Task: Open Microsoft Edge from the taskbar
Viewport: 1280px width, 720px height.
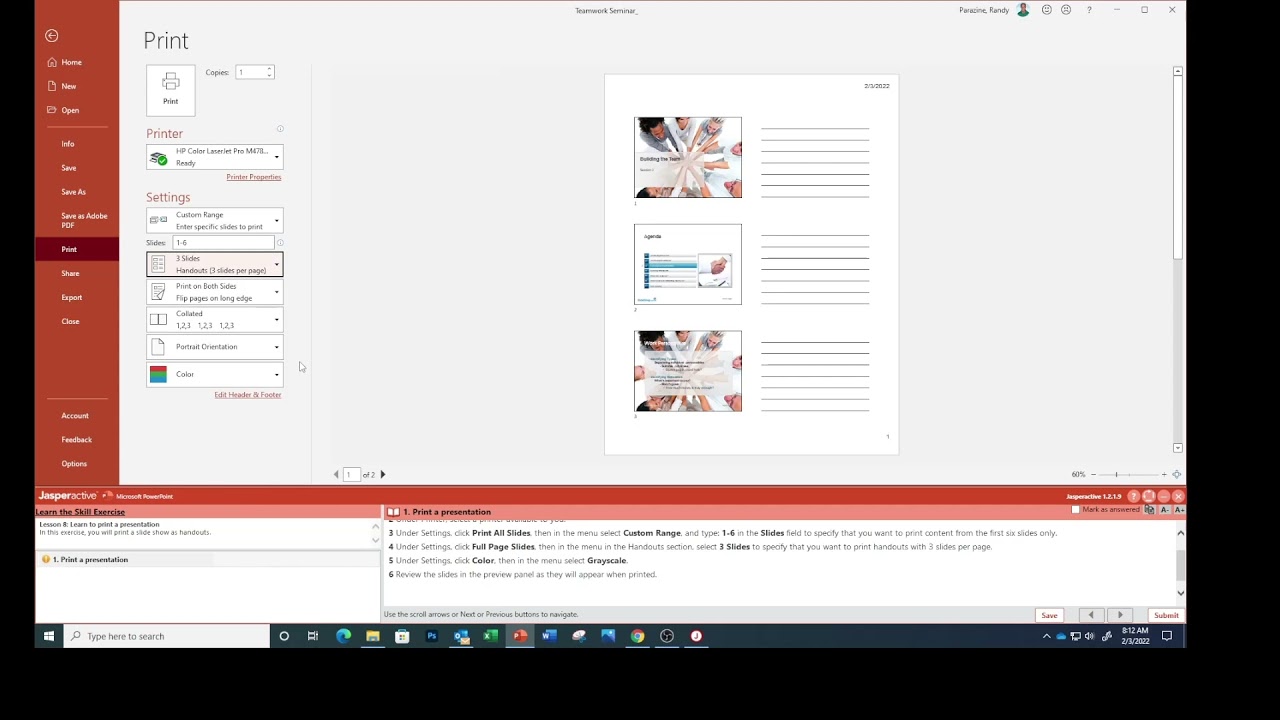Action: click(343, 636)
